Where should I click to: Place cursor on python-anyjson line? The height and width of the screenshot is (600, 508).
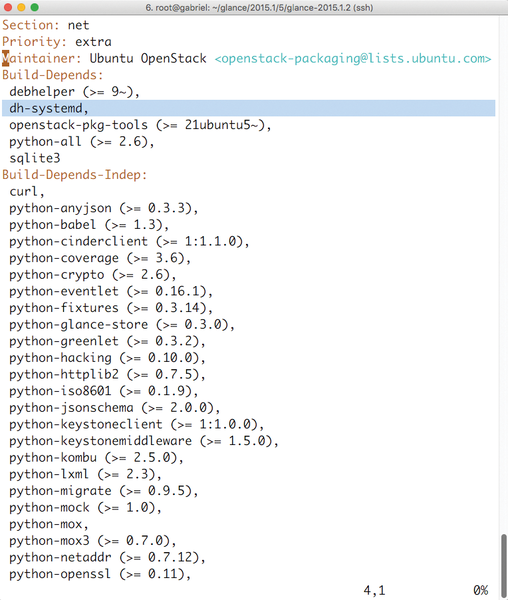pos(103,208)
